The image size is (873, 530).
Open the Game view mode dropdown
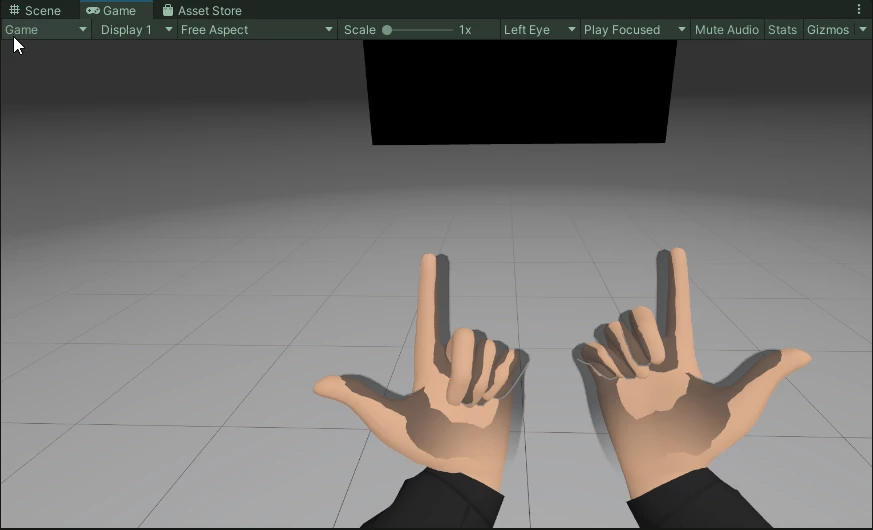(46, 30)
